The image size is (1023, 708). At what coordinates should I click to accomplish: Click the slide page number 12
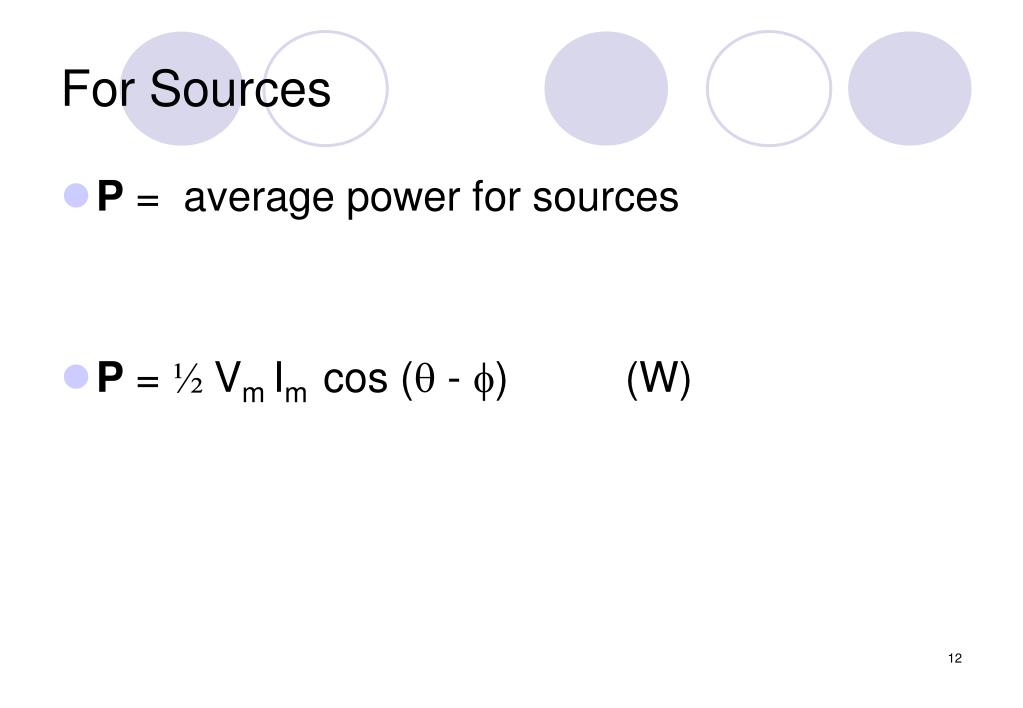955,658
